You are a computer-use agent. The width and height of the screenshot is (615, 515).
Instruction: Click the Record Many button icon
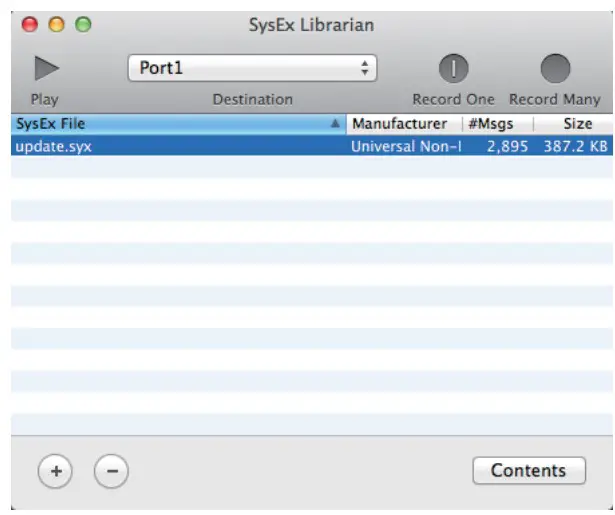555,69
